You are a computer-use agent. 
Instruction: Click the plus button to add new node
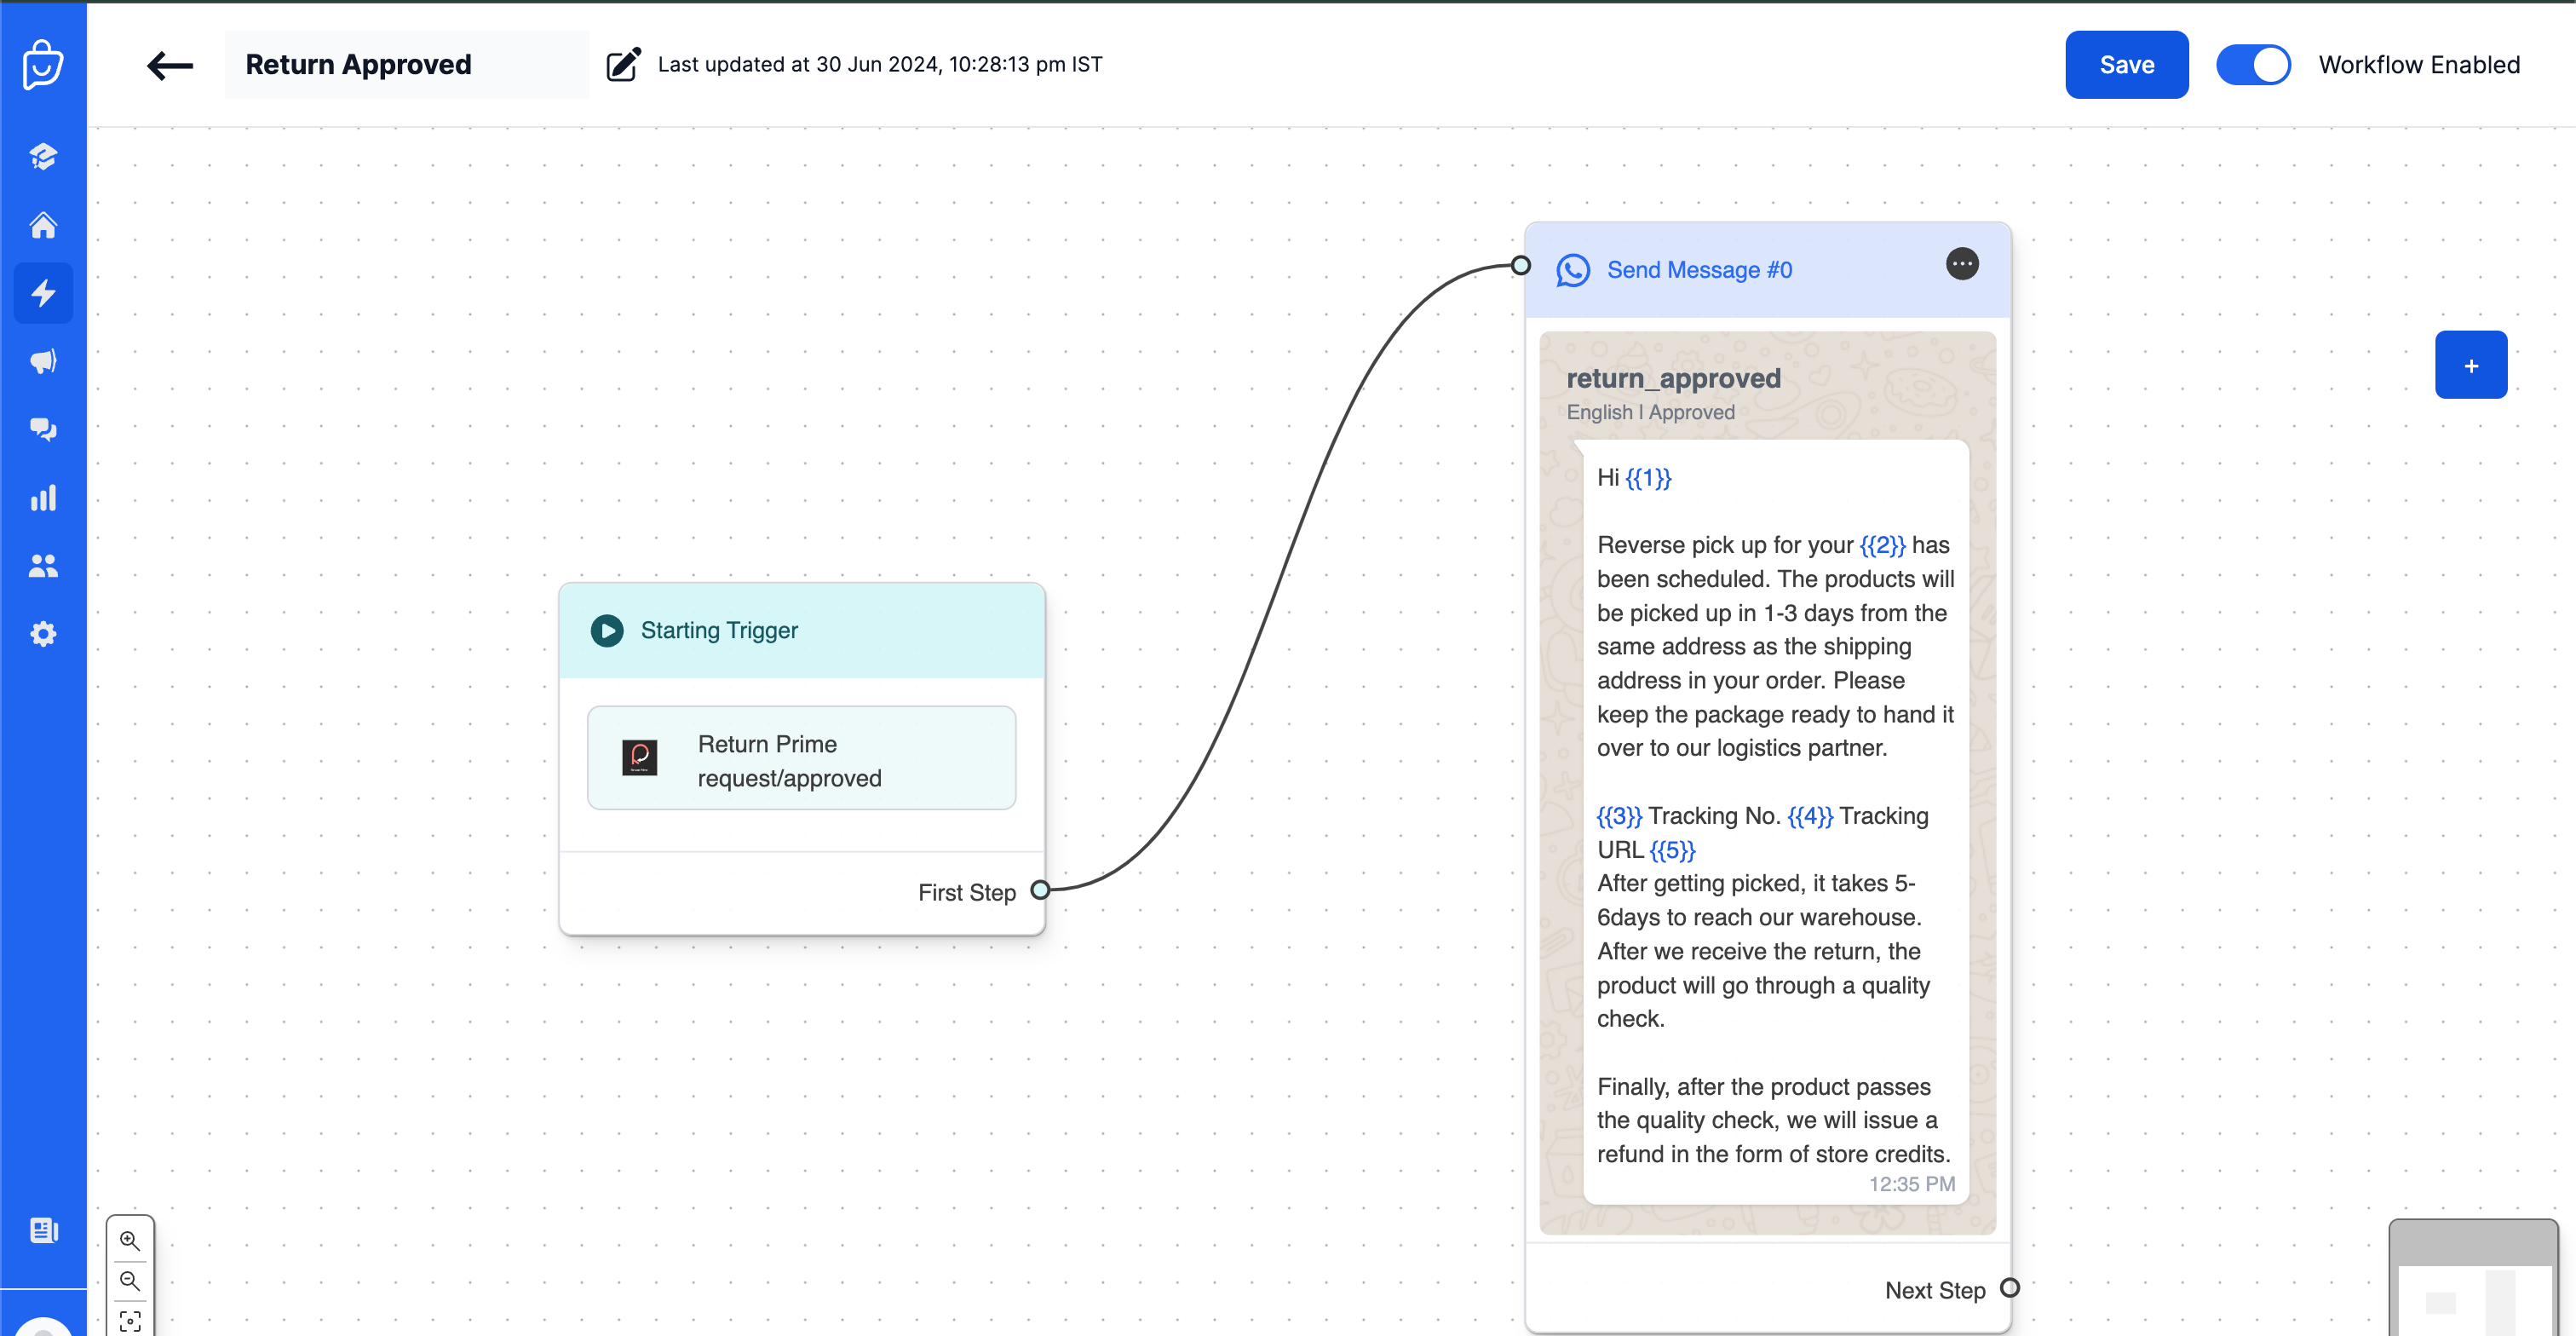click(x=2470, y=365)
